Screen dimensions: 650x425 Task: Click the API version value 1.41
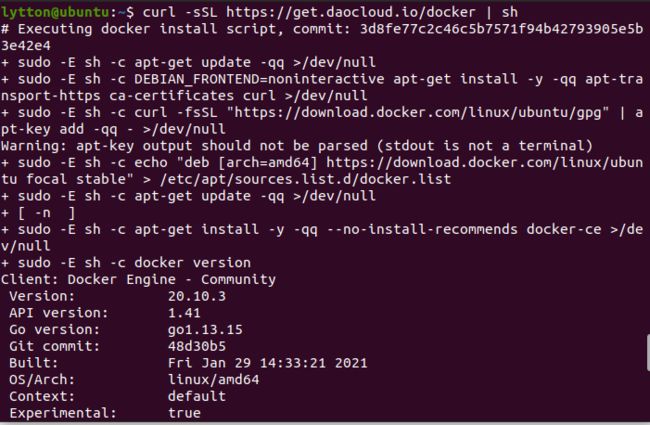click(184, 313)
